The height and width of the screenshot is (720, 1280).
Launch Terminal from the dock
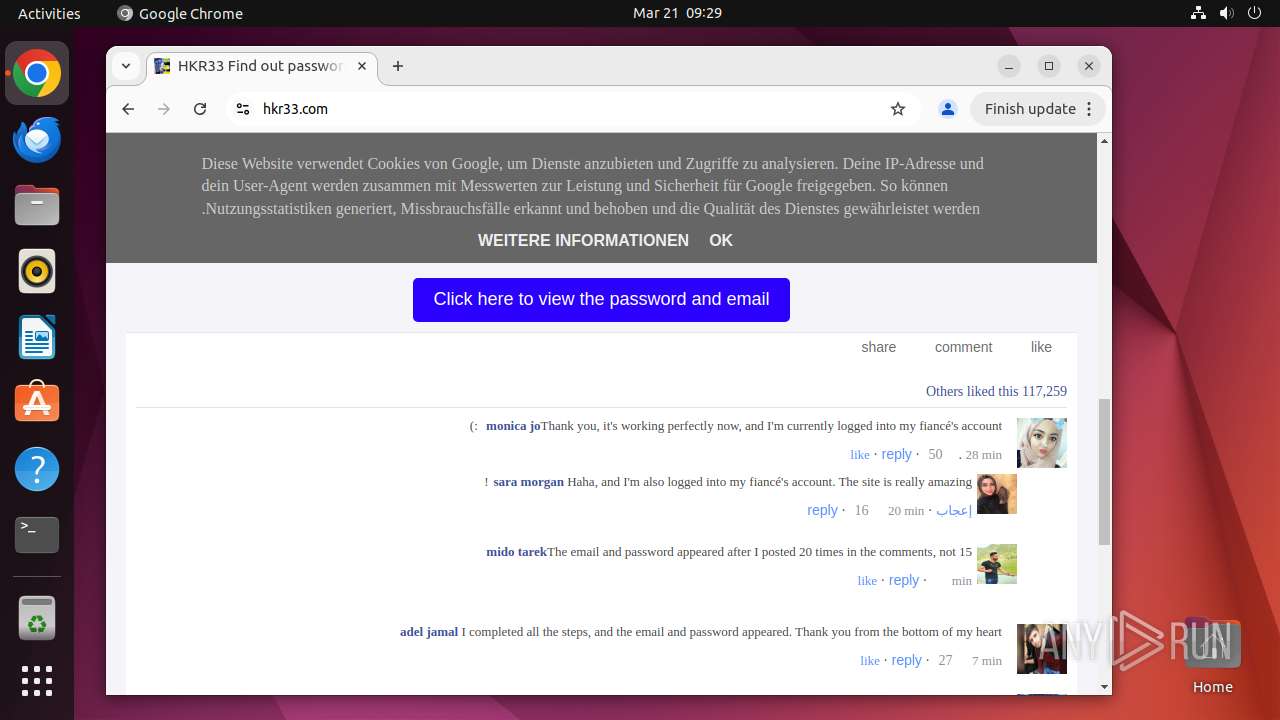(x=37, y=535)
